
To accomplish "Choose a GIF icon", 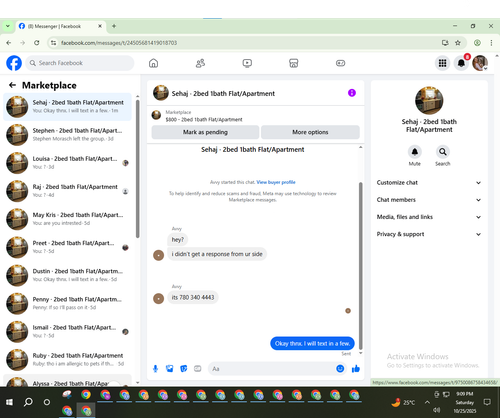I will click(x=198, y=369).
